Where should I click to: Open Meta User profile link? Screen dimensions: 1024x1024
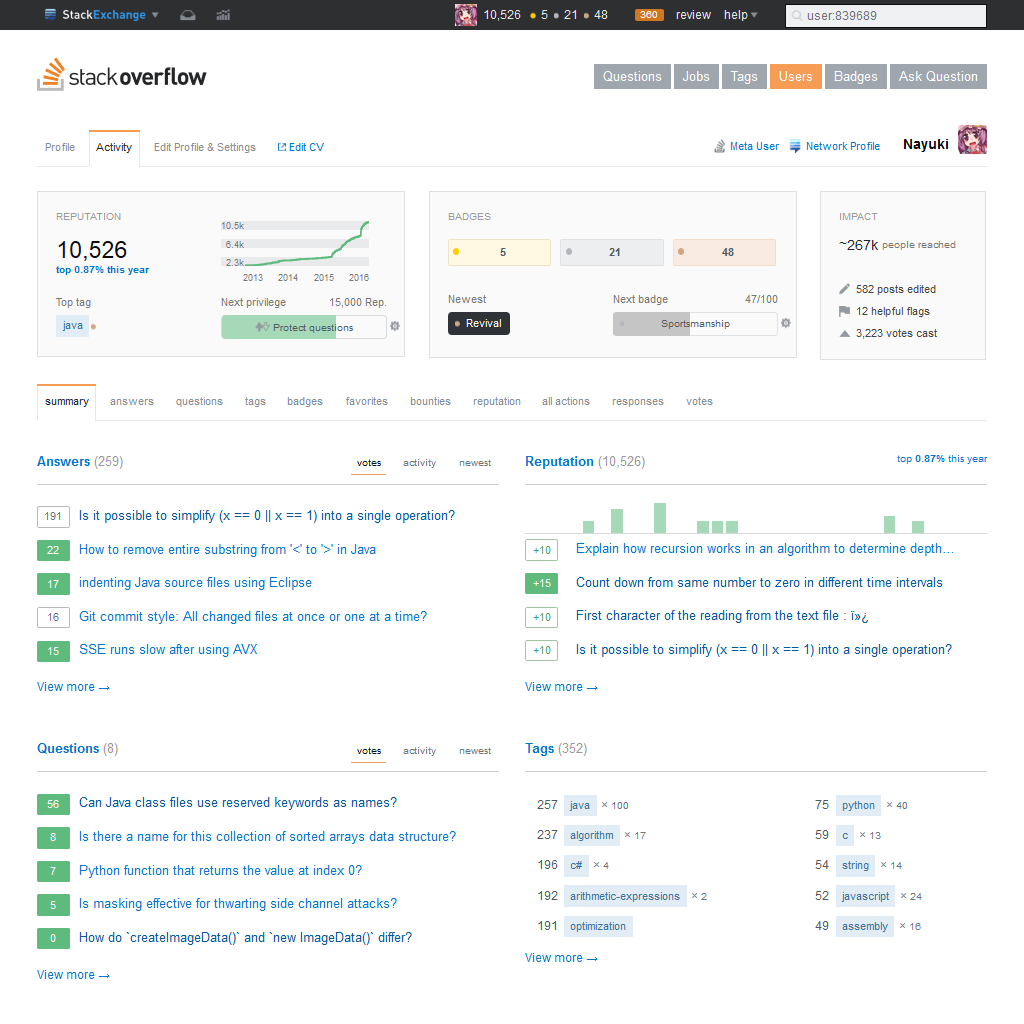coord(746,146)
